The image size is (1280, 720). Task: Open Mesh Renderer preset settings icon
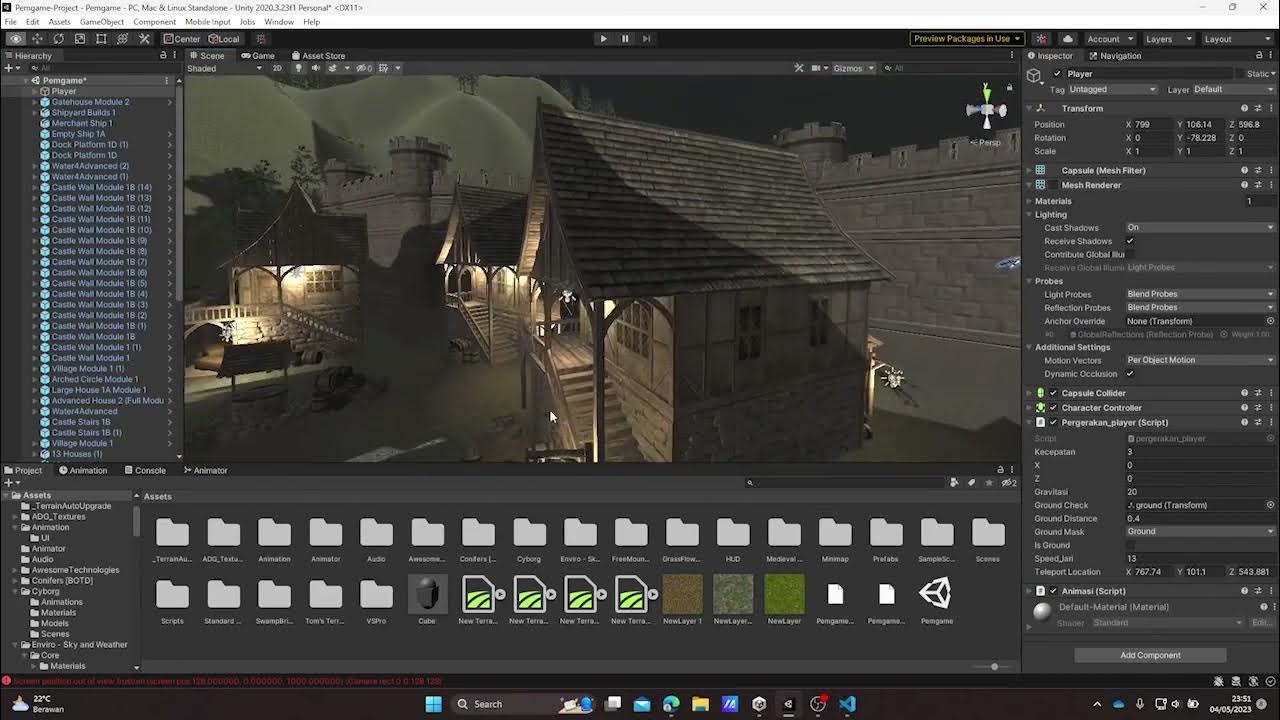(1258, 185)
